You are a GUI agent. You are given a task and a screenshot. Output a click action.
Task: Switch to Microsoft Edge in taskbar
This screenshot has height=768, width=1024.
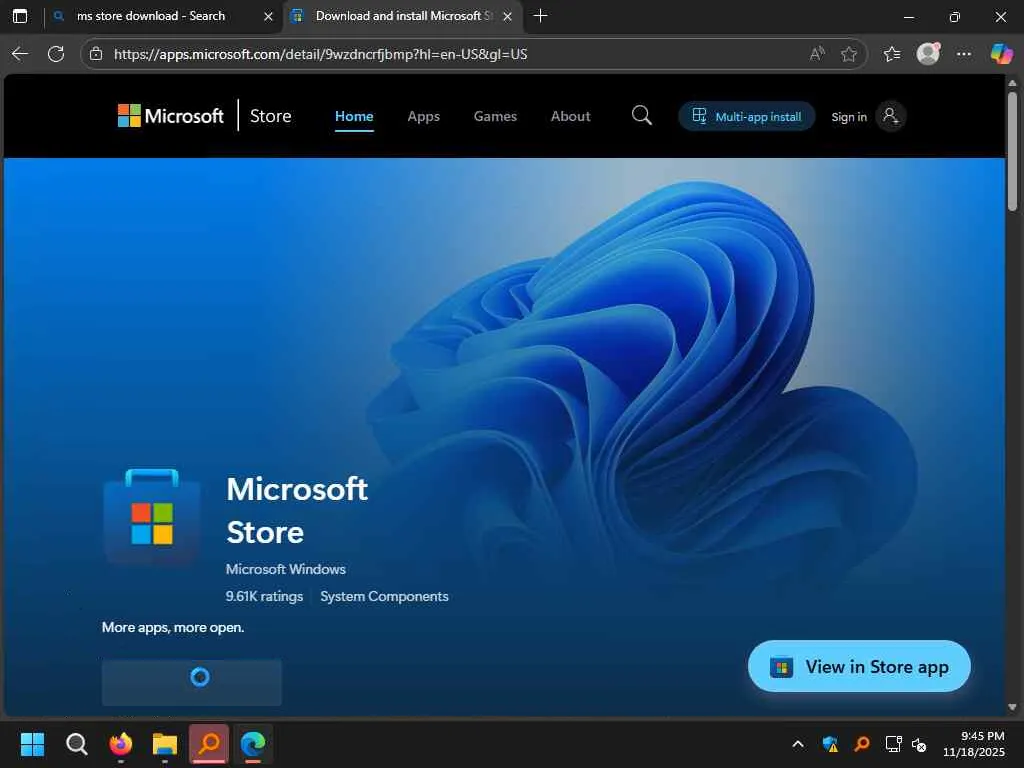click(x=253, y=743)
